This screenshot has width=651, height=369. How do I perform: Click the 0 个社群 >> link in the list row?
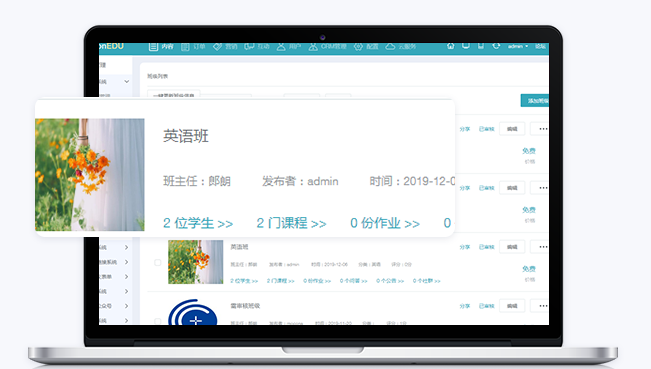pyautogui.click(x=427, y=281)
